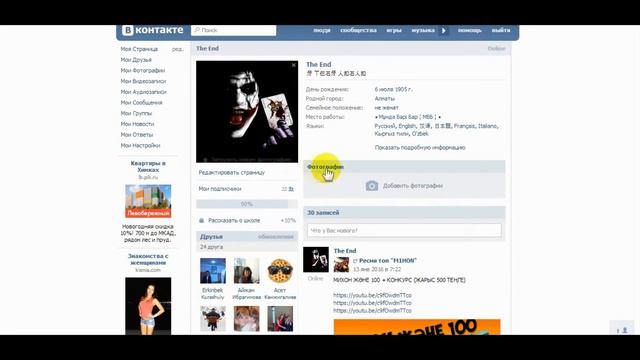This screenshot has width=640, height=360.
Task: Open friend Erkinbek's avatar
Action: coord(213,271)
